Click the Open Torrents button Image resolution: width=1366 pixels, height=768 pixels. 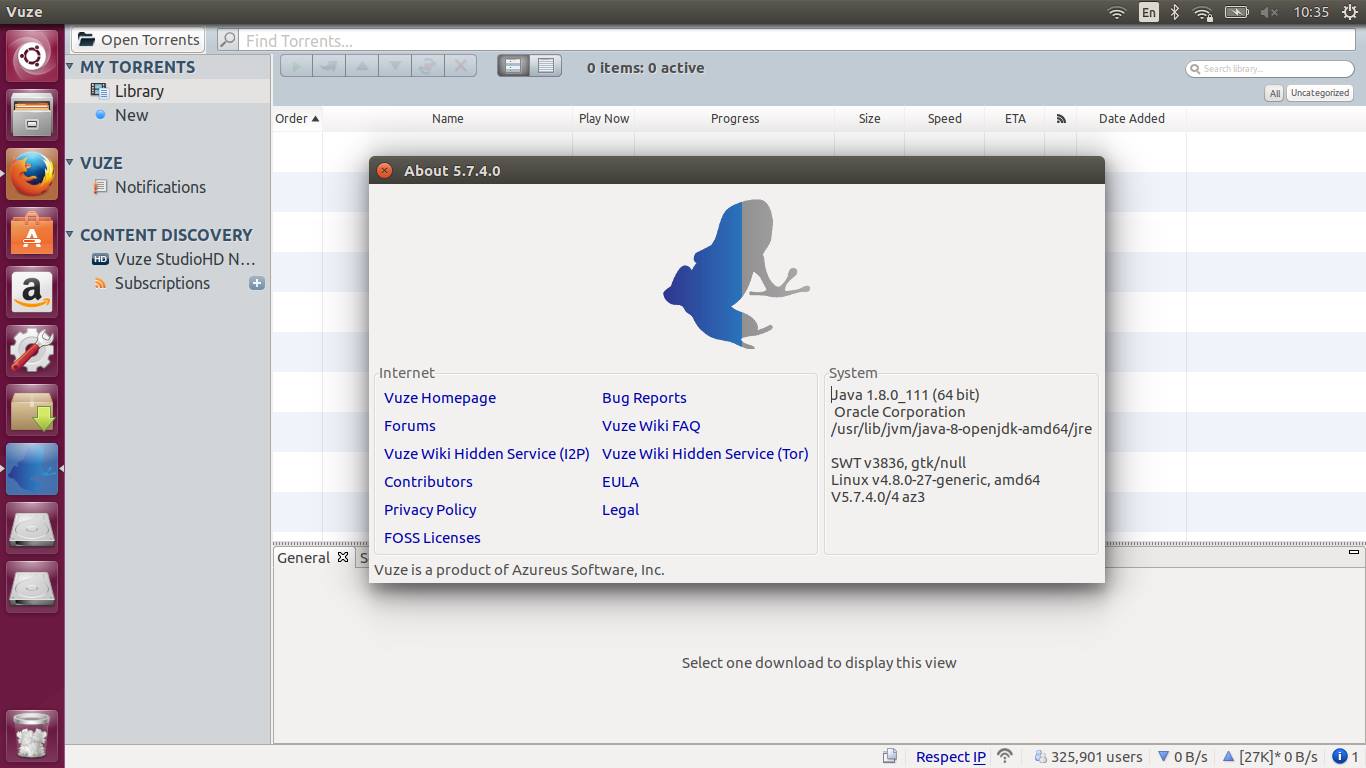pos(138,40)
